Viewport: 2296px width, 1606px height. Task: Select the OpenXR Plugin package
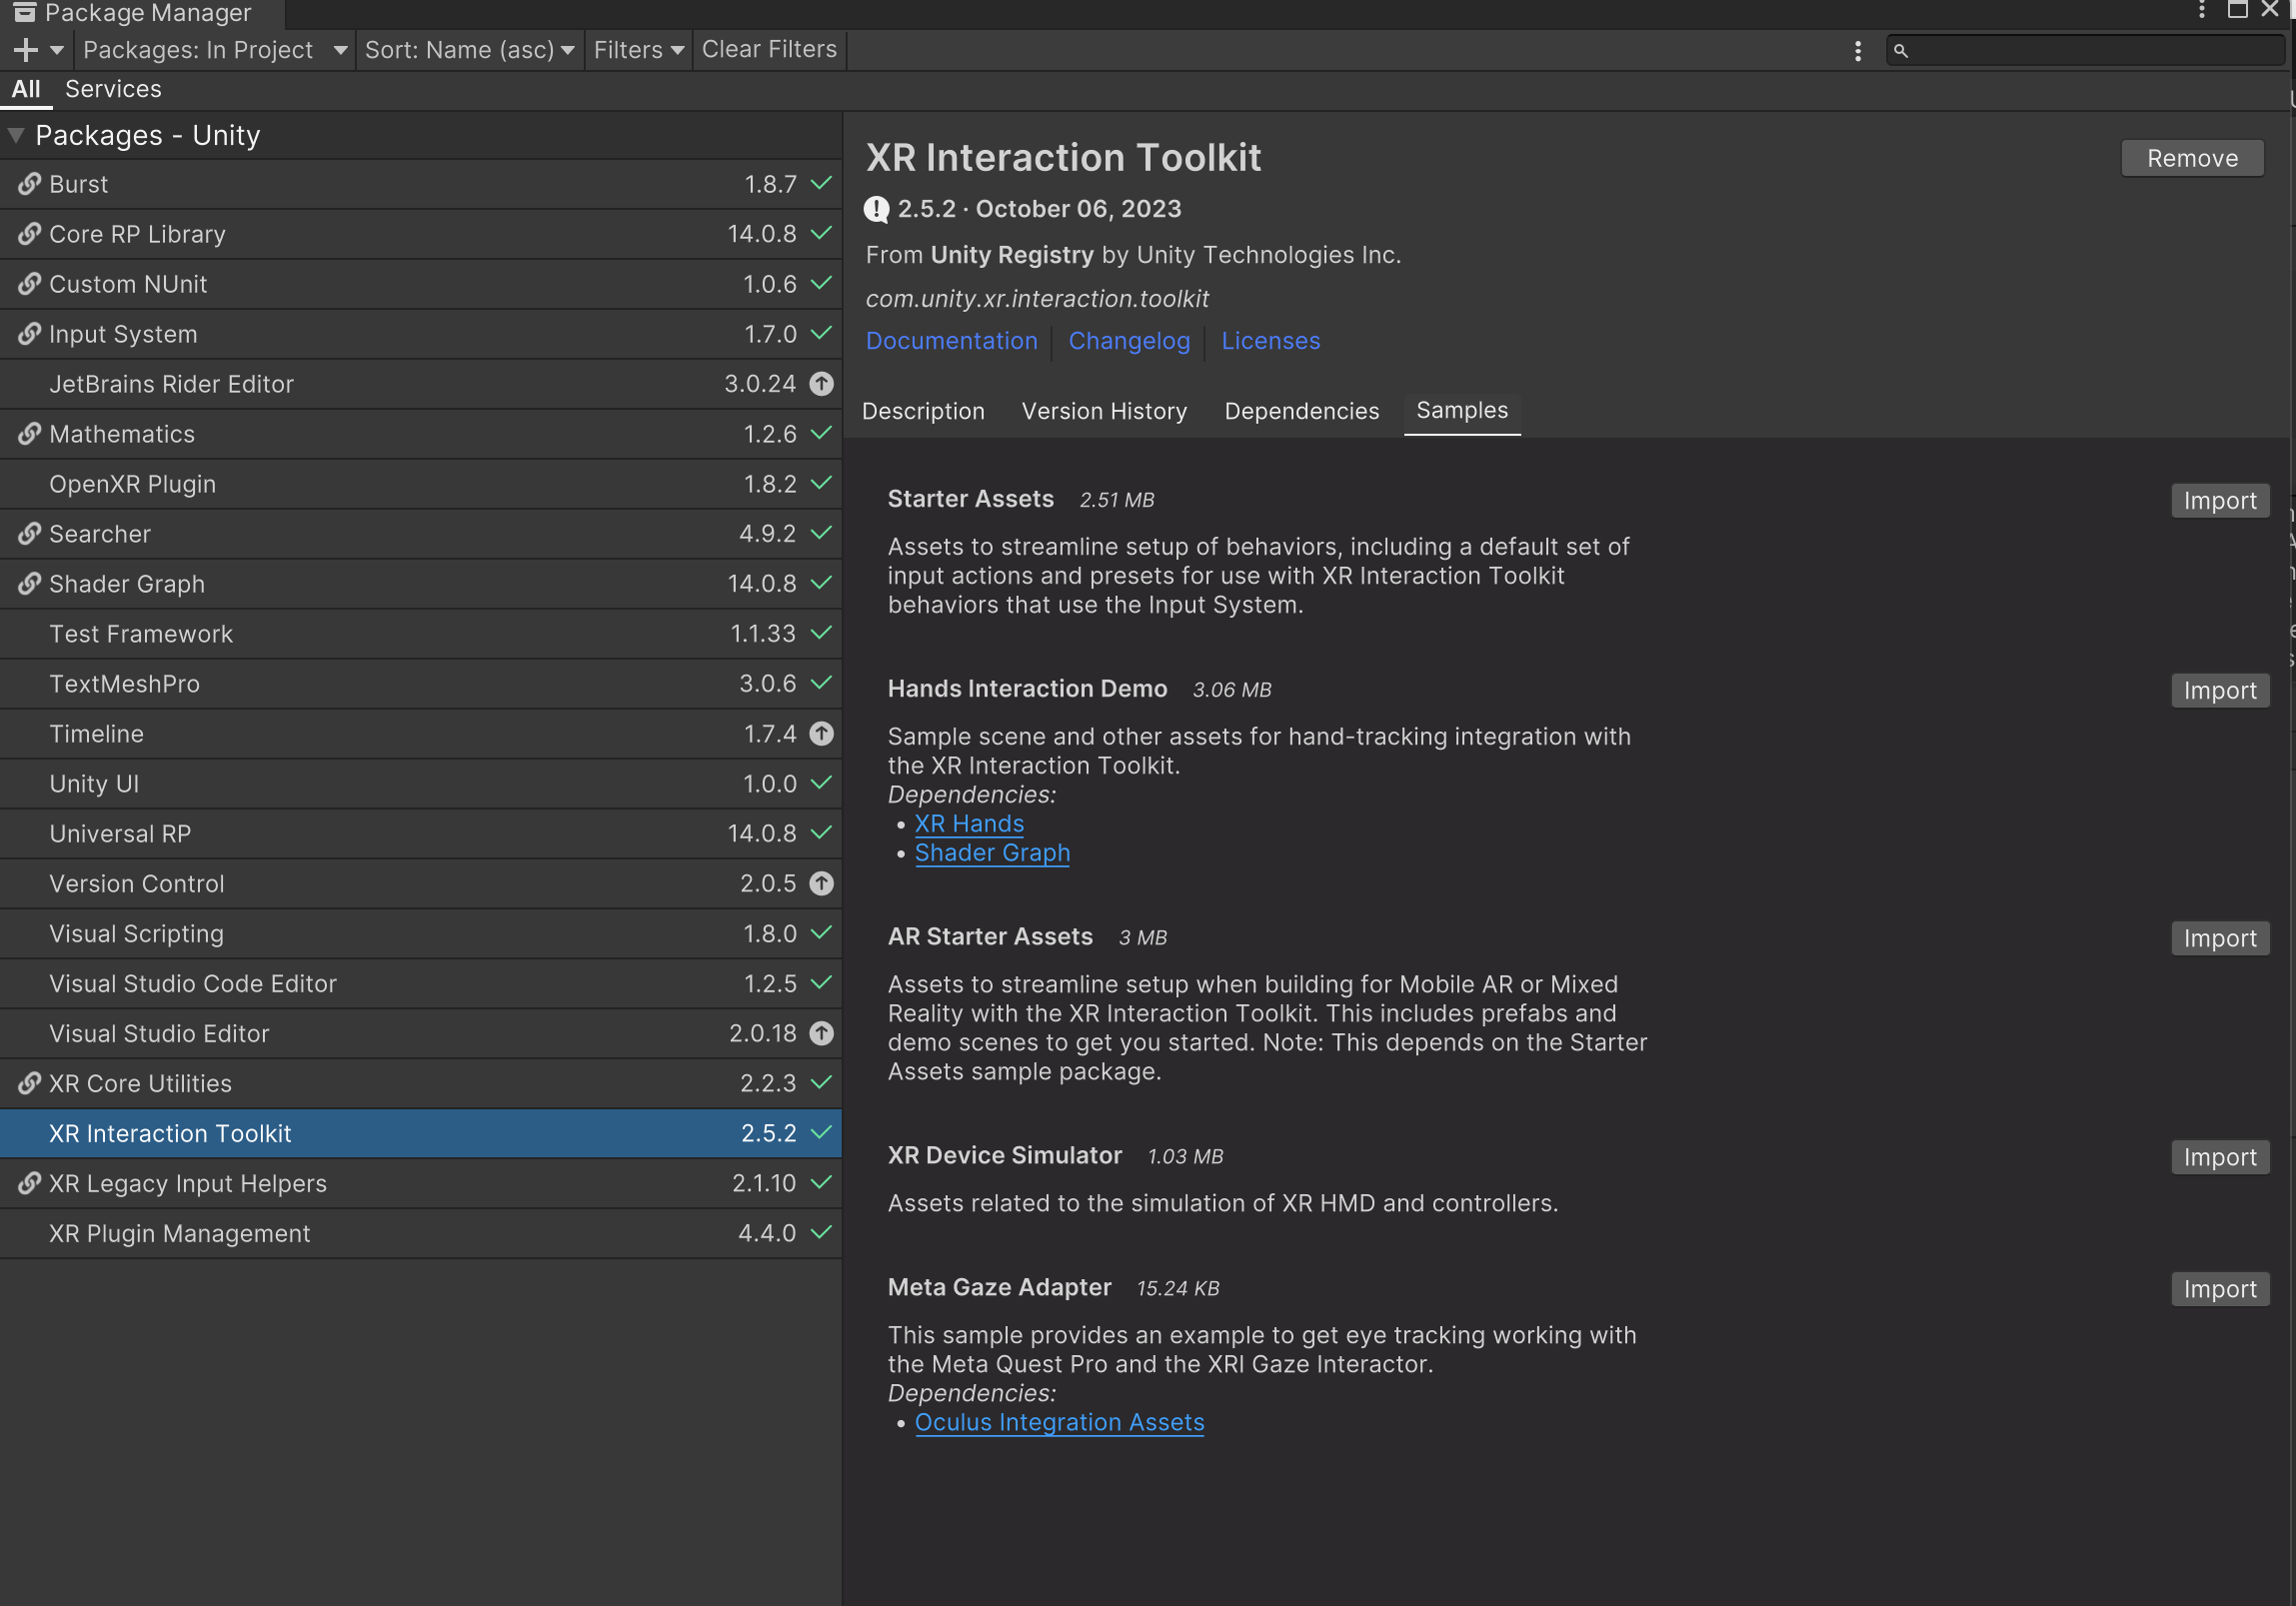[132, 484]
